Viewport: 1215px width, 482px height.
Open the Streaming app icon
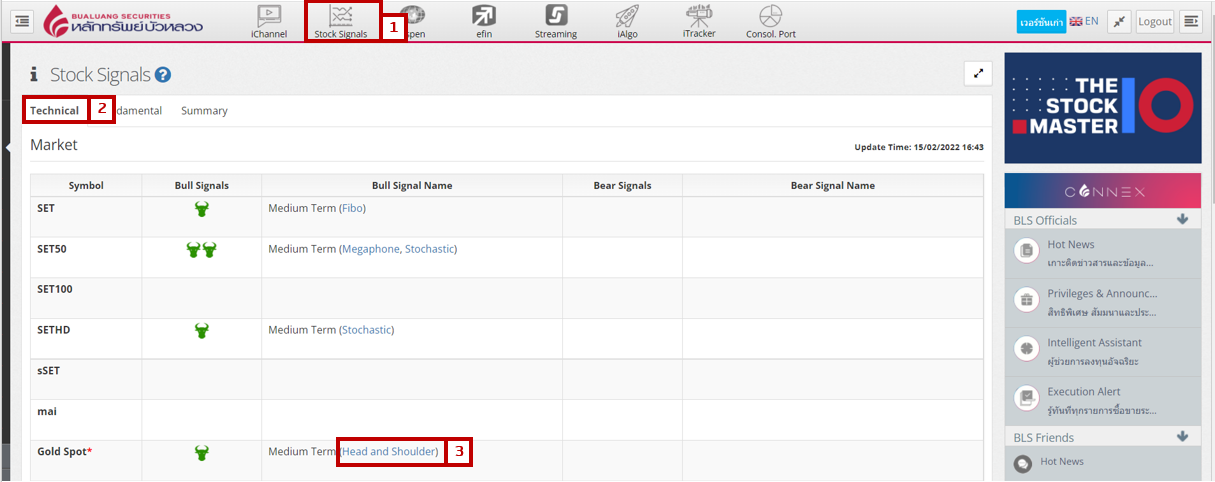[x=556, y=17]
